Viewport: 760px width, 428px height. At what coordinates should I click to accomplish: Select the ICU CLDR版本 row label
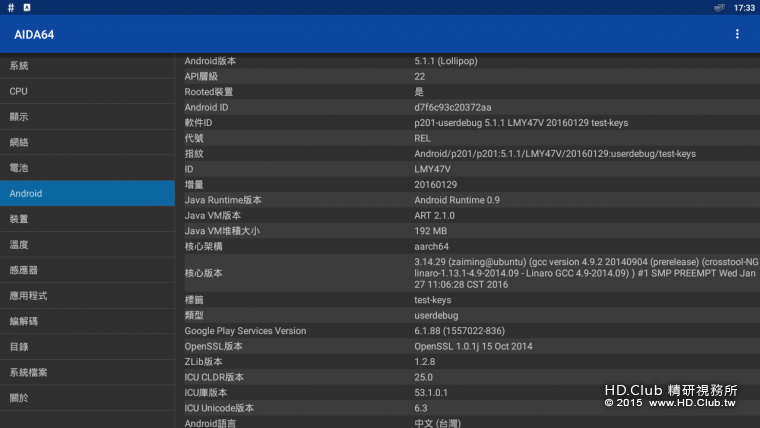point(214,378)
